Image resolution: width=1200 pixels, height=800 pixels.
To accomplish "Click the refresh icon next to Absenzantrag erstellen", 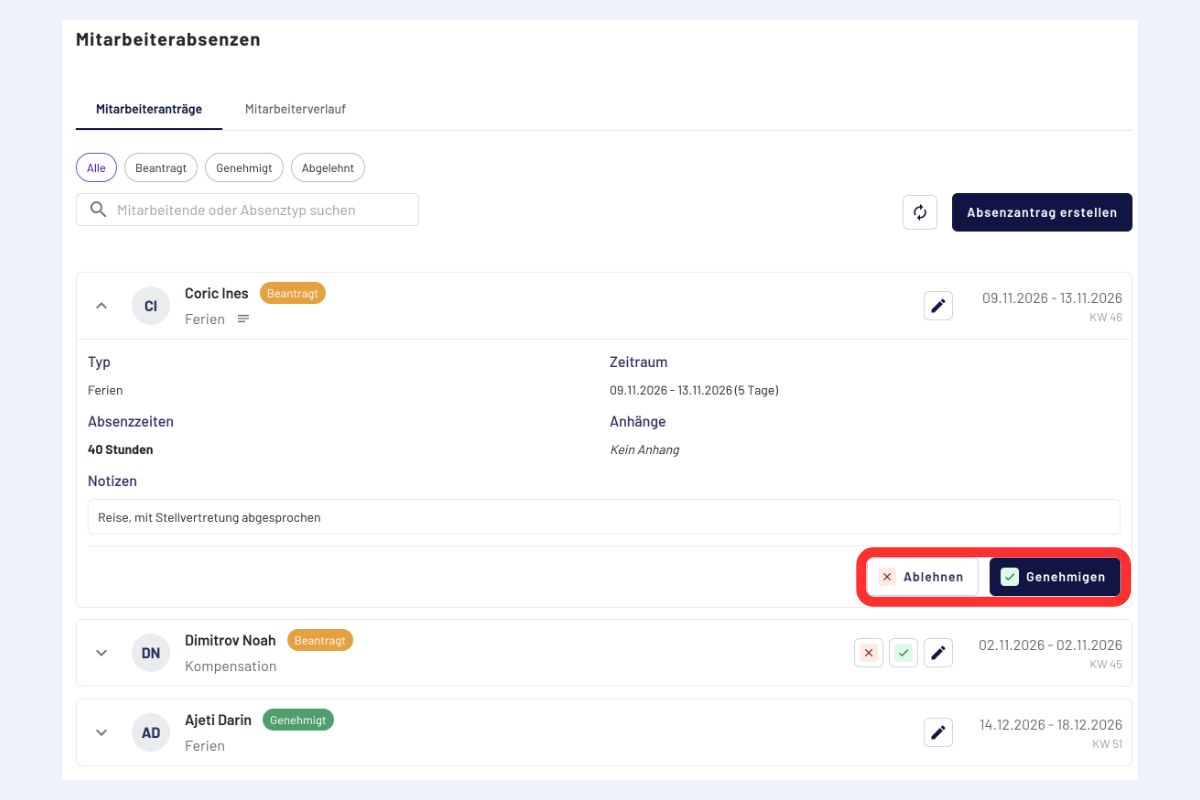I will coord(920,212).
